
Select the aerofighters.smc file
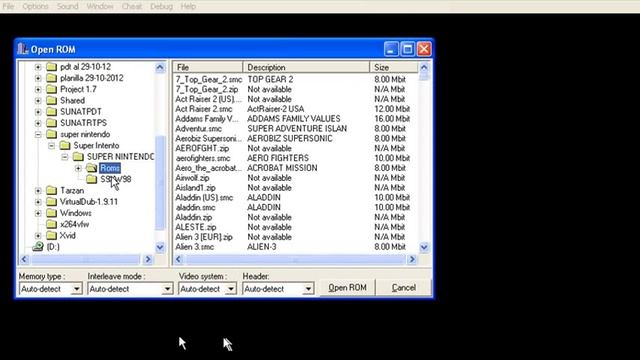[203, 158]
